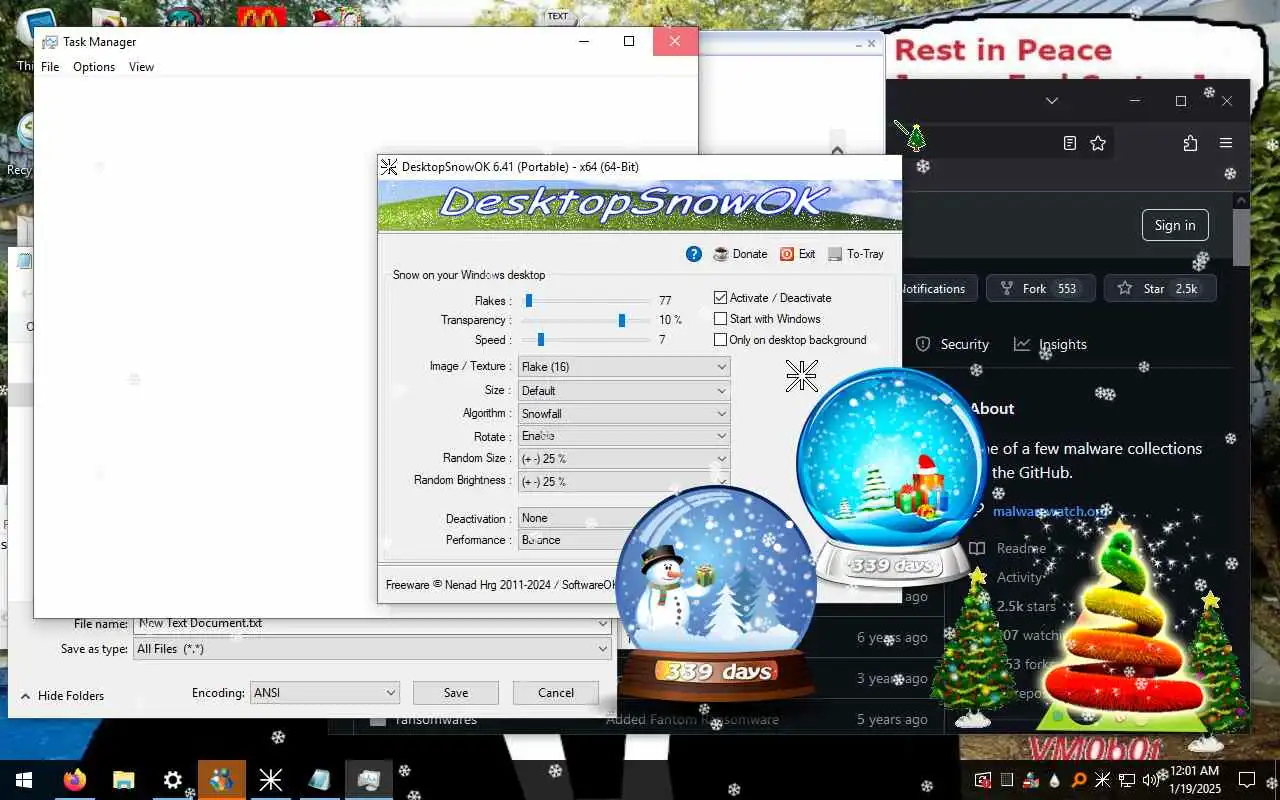Open the Readme link in About
The image size is (1280, 800).
[1021, 548]
